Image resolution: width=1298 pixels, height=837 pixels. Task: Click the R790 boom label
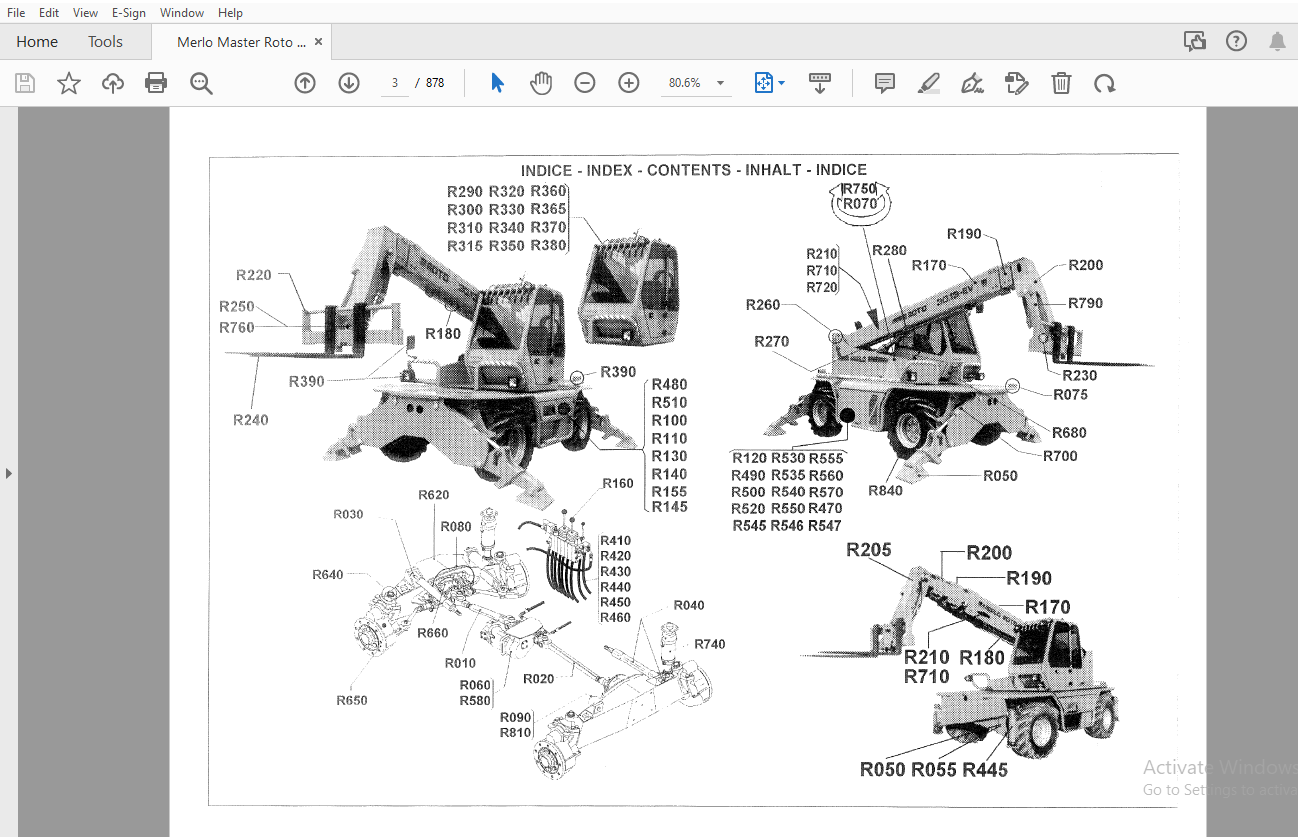pos(1085,303)
